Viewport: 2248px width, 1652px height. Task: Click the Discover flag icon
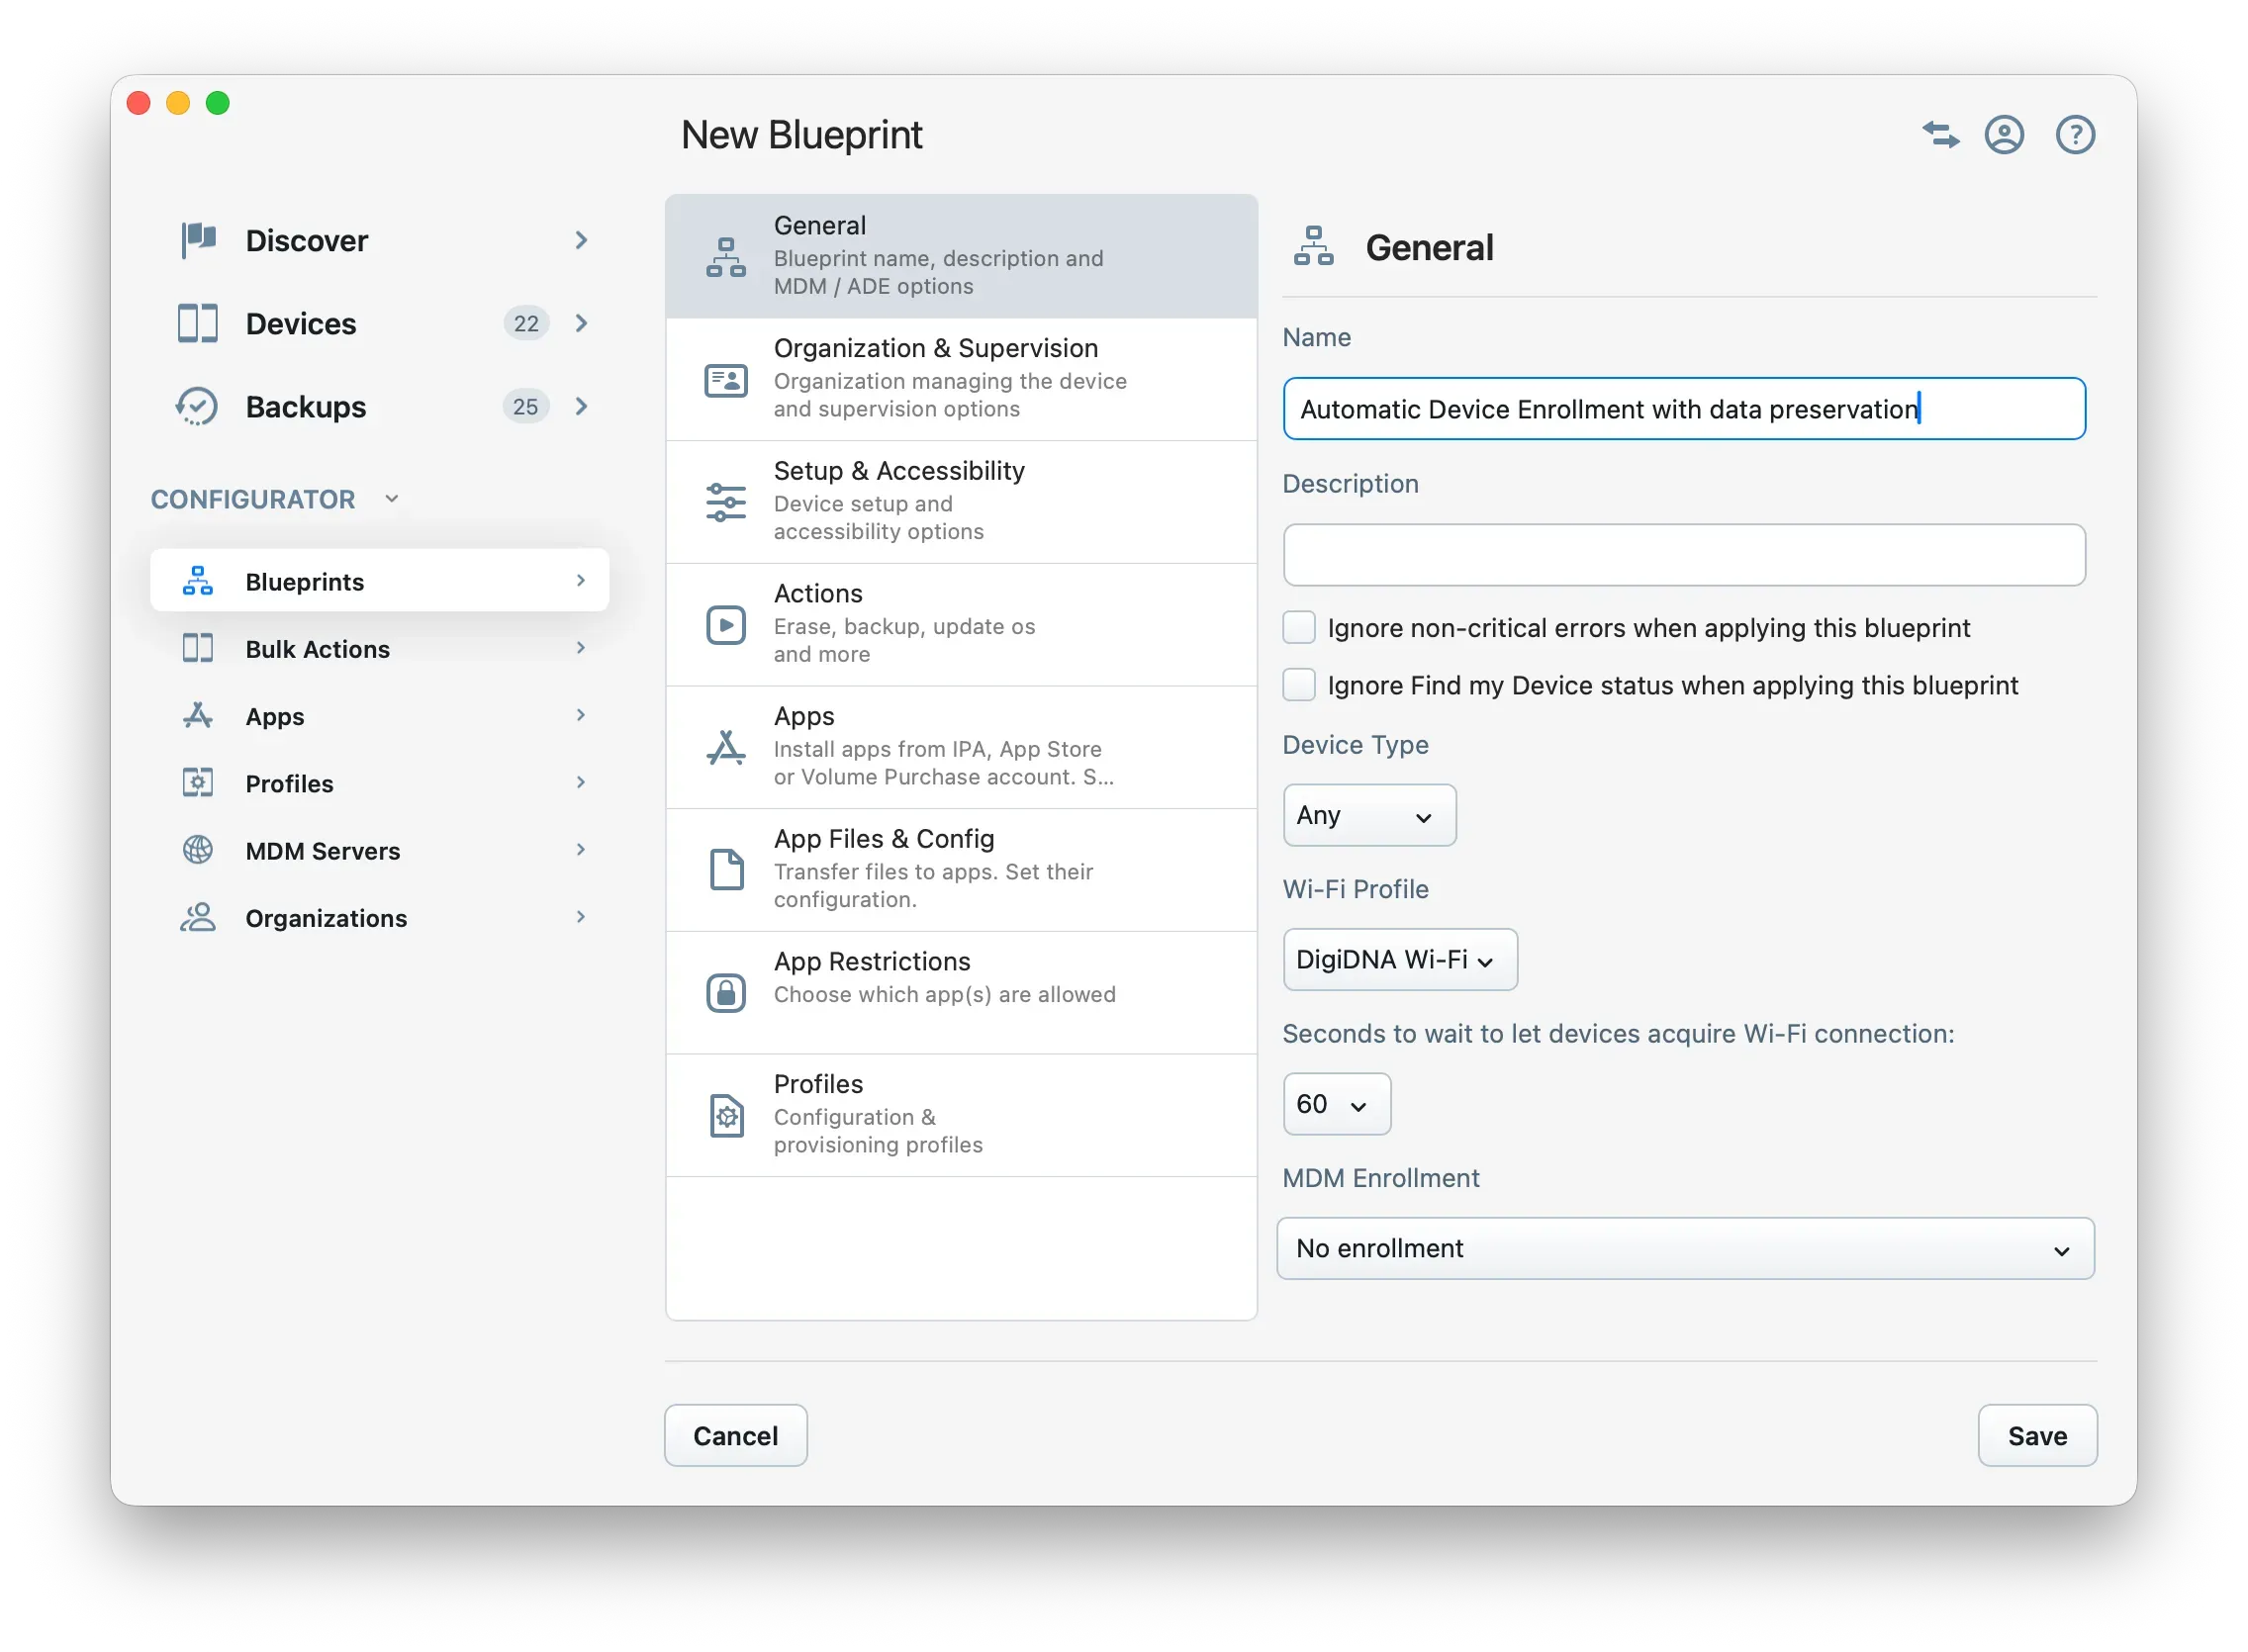pyautogui.click(x=198, y=240)
